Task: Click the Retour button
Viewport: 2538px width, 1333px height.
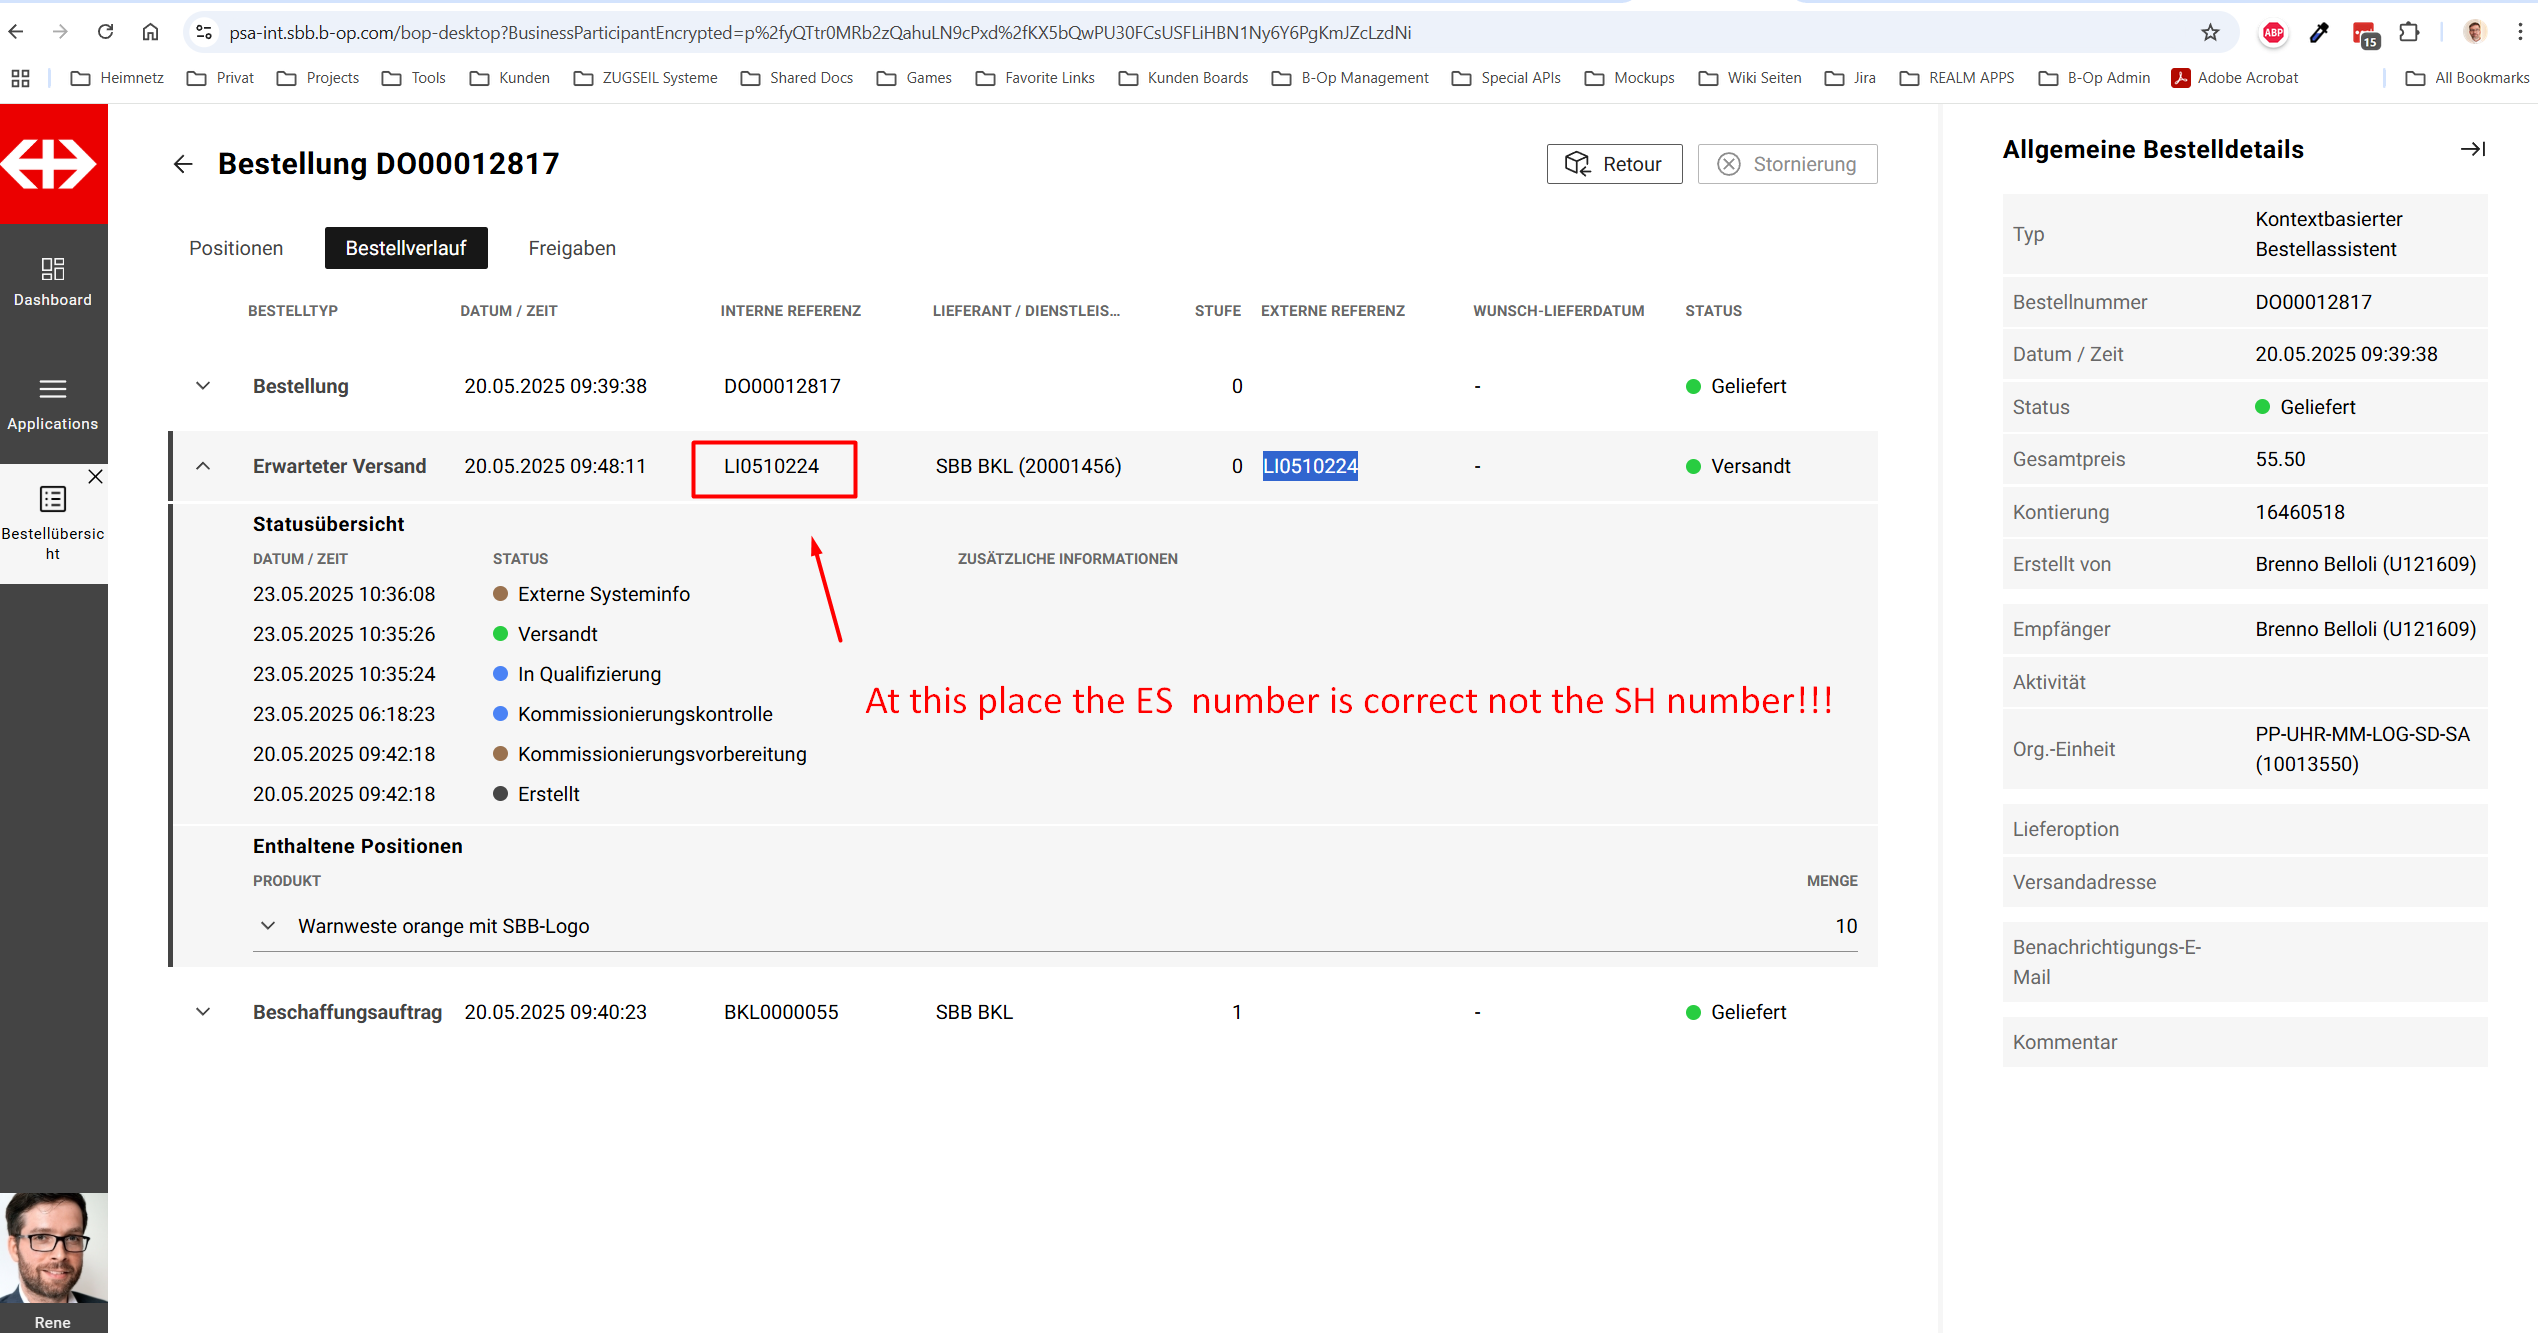Action: pyautogui.click(x=1613, y=164)
